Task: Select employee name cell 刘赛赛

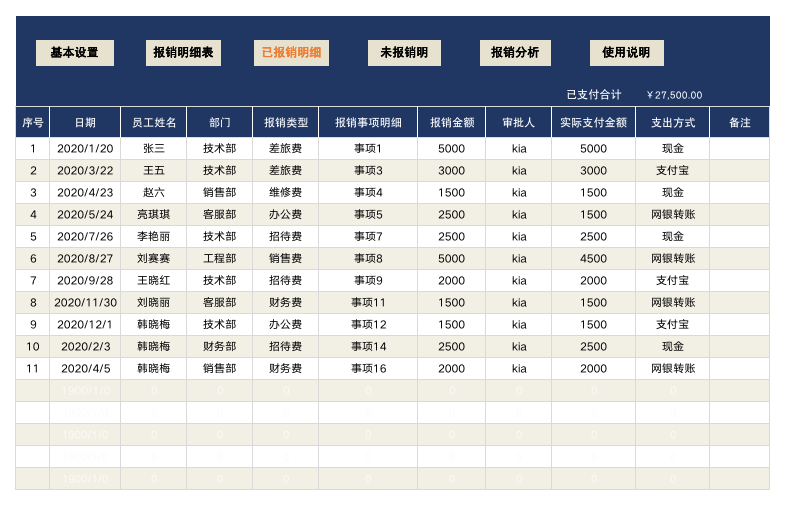Action: tap(154, 259)
